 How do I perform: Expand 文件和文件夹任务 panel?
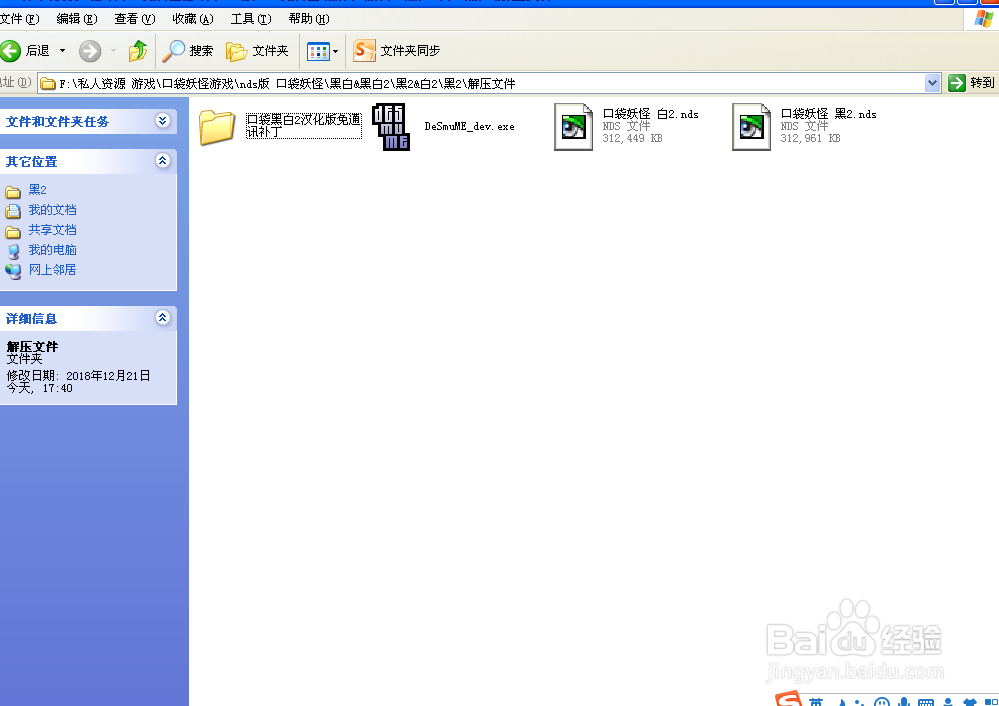(162, 120)
